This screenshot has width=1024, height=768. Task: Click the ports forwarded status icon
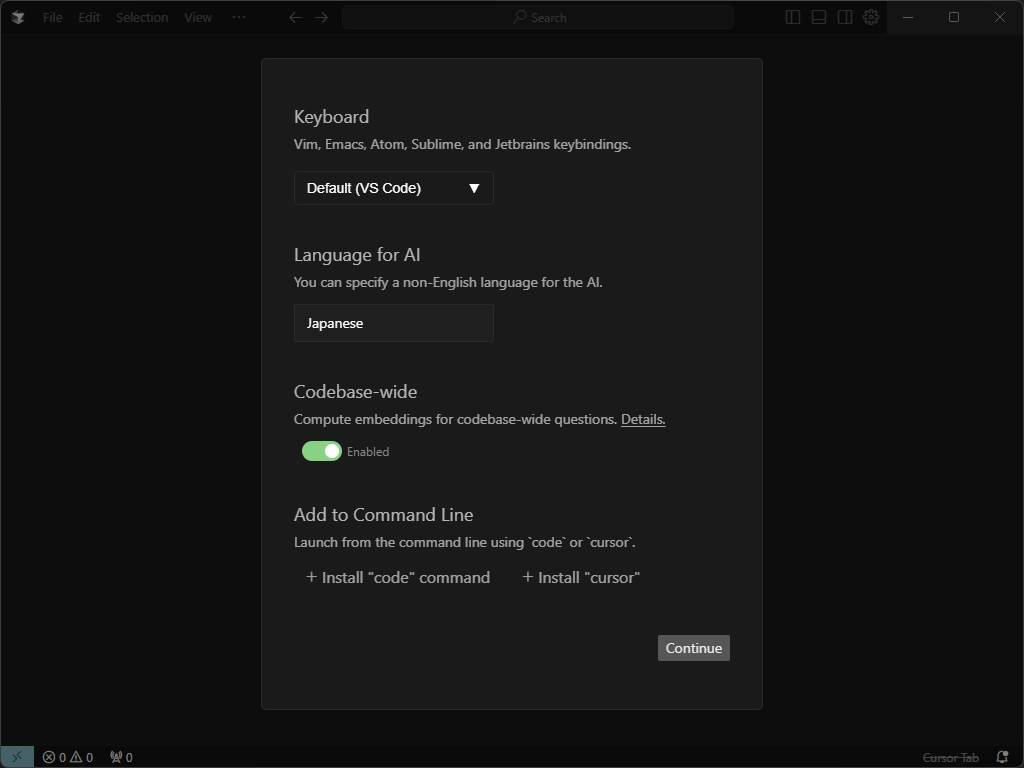(121, 757)
